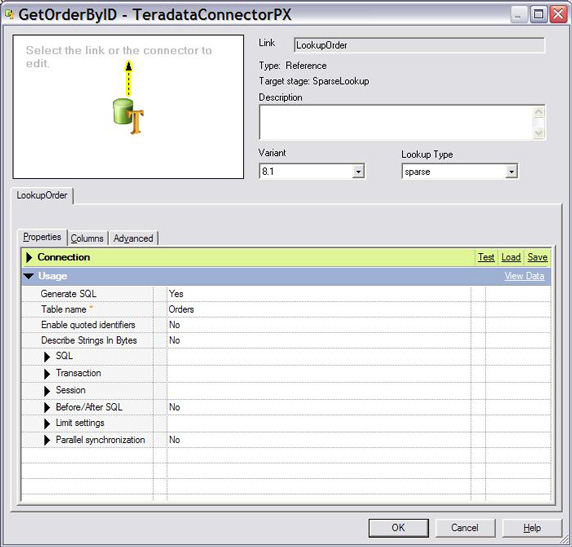
Task: Switch to the Properties tab
Action: pos(42,237)
